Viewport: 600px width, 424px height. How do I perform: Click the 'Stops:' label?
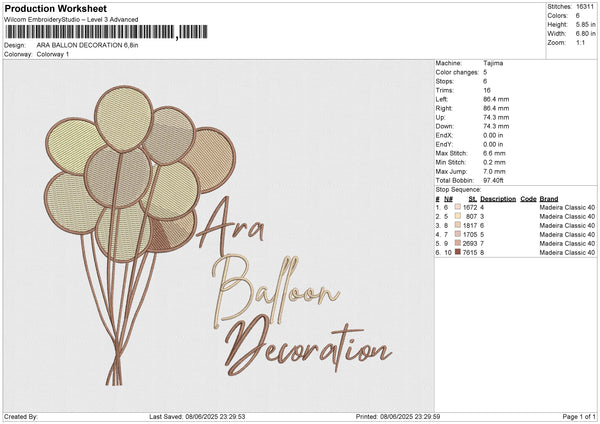[x=445, y=81]
